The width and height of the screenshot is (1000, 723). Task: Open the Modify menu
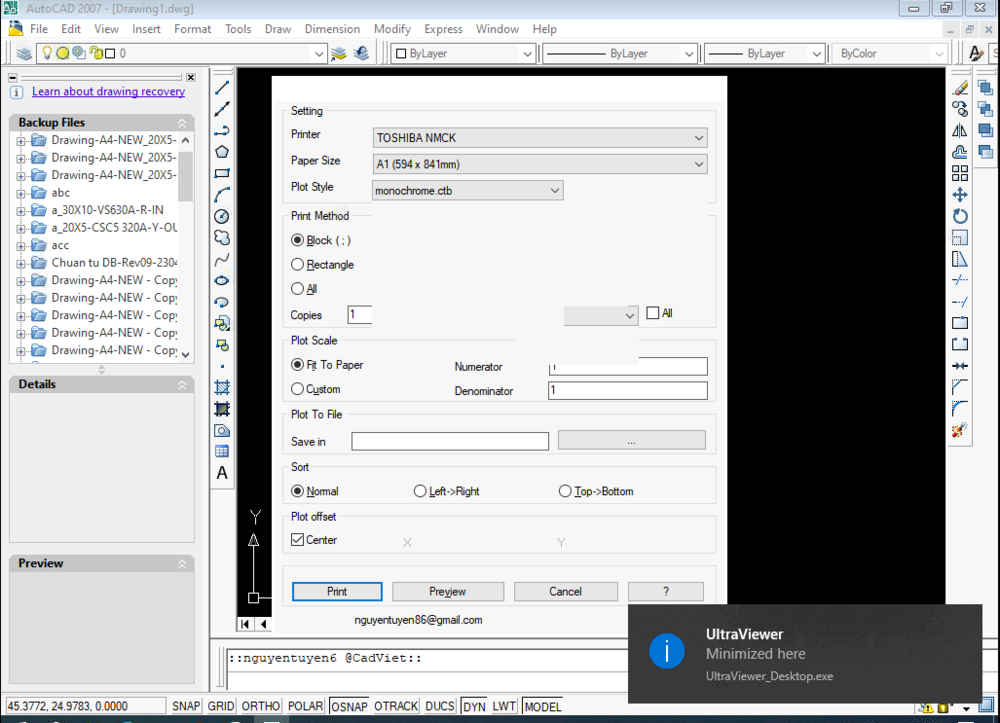pyautogui.click(x=392, y=29)
